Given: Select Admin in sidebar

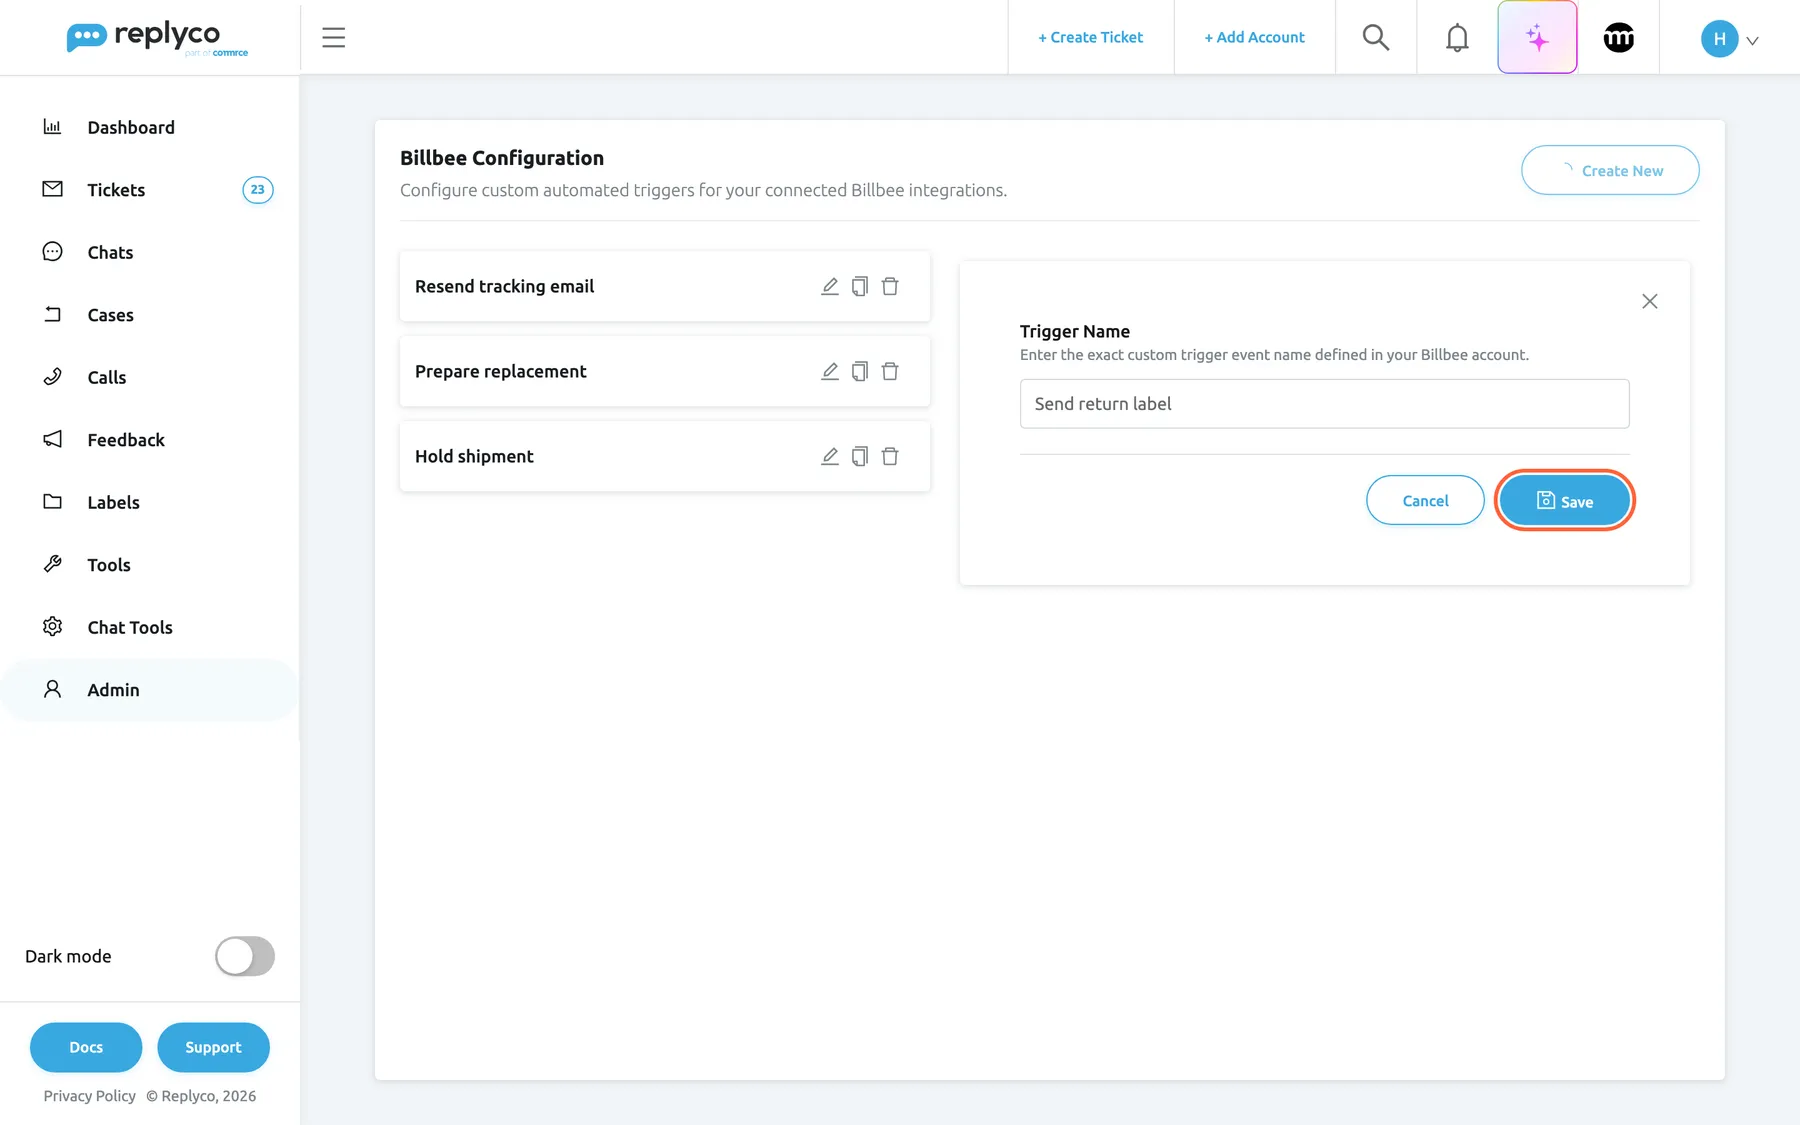Looking at the screenshot, I should (150, 690).
